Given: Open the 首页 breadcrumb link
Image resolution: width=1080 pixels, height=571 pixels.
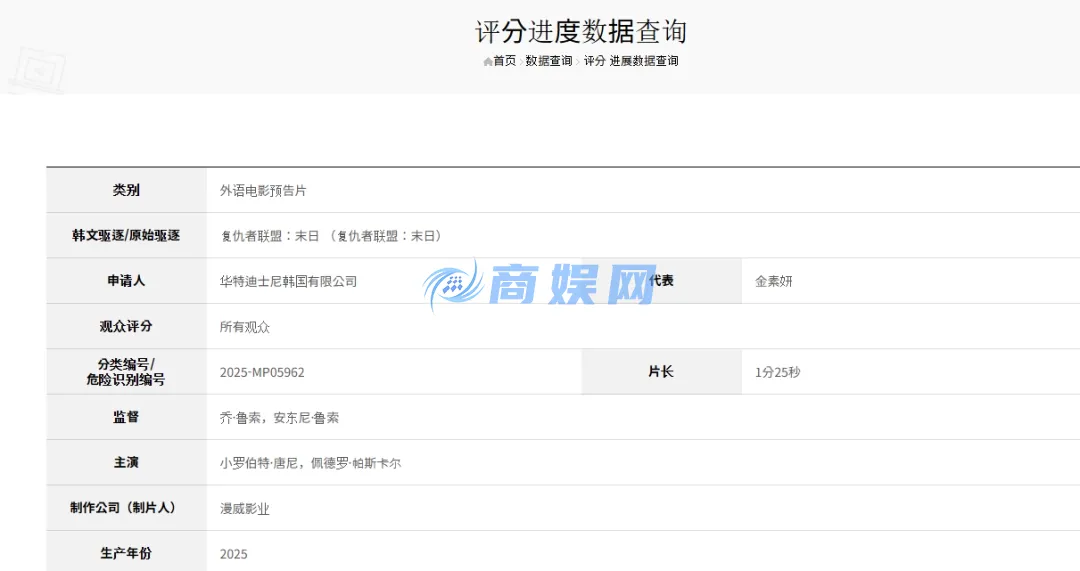Looking at the screenshot, I should [504, 61].
